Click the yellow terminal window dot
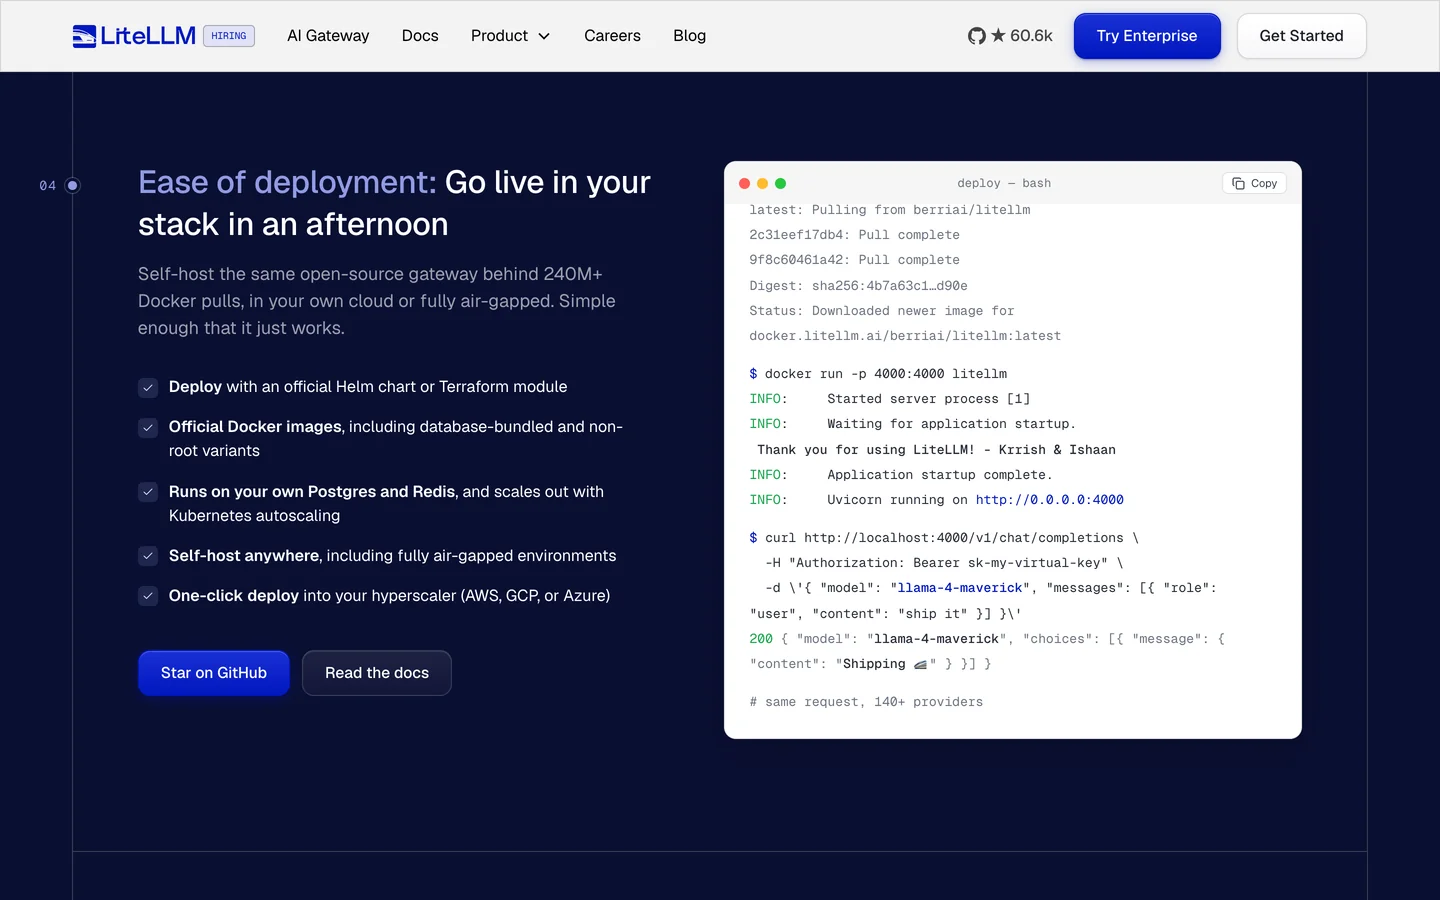1440x900 pixels. 762,183
